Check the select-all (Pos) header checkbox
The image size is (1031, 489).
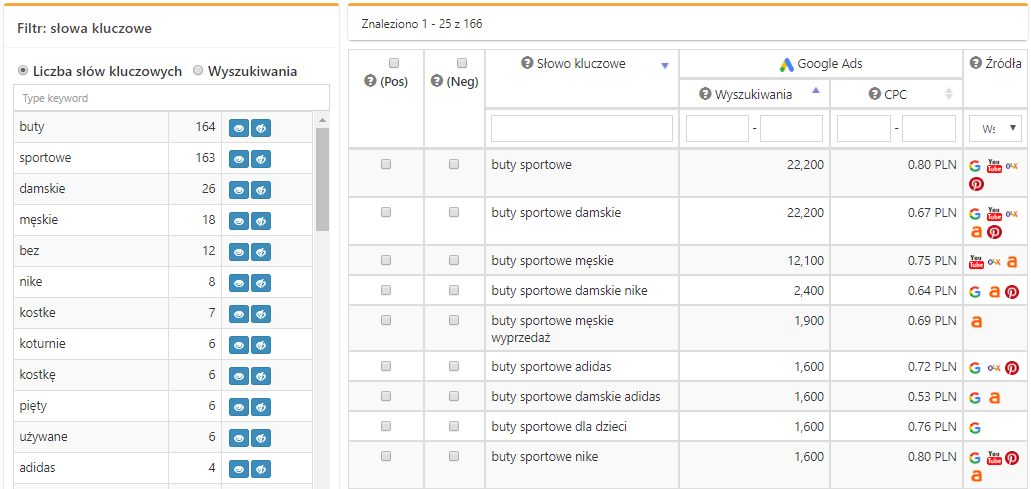393,63
